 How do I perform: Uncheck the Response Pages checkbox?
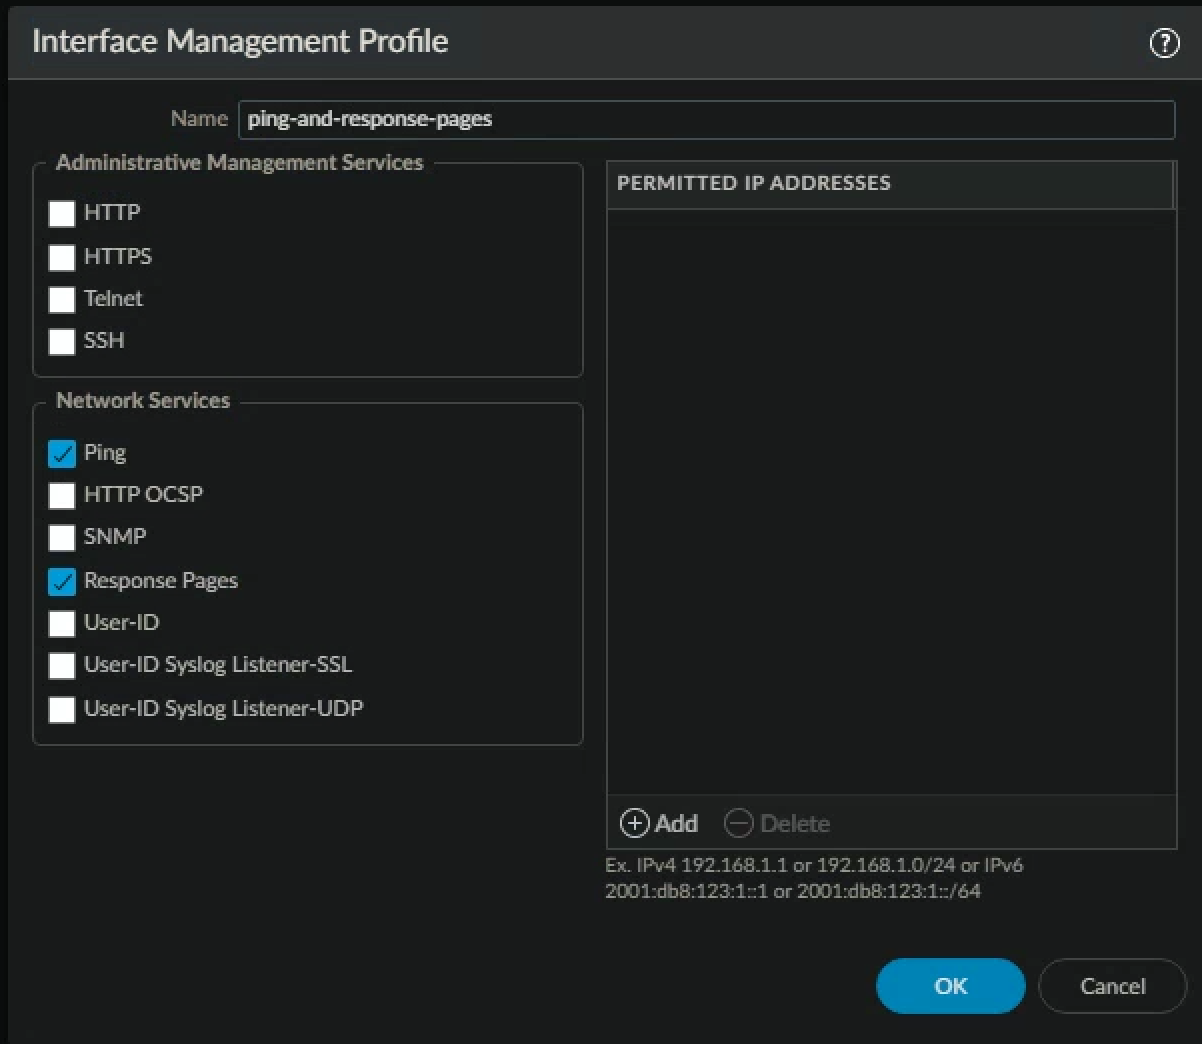tap(62, 581)
